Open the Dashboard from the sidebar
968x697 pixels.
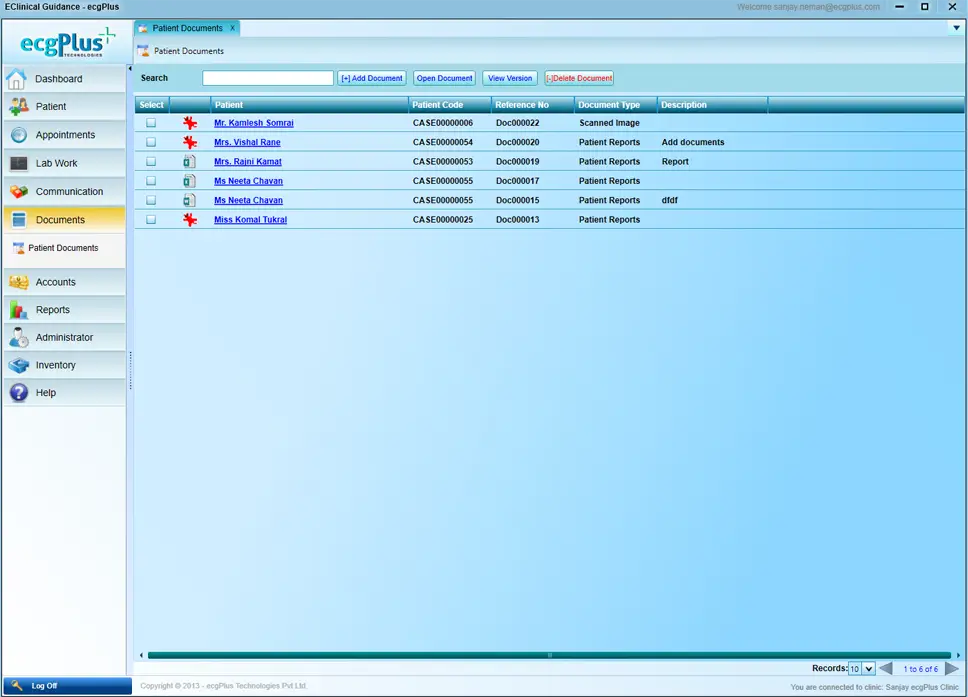pos(17,78)
